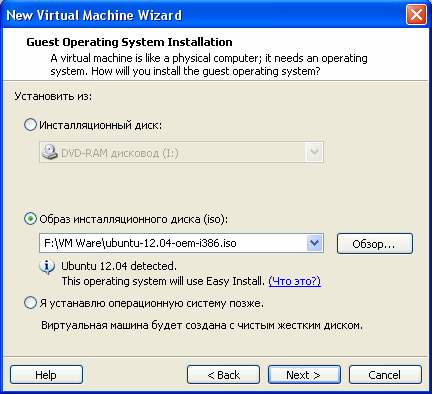Proceed with the Next > button

[x=304, y=375]
